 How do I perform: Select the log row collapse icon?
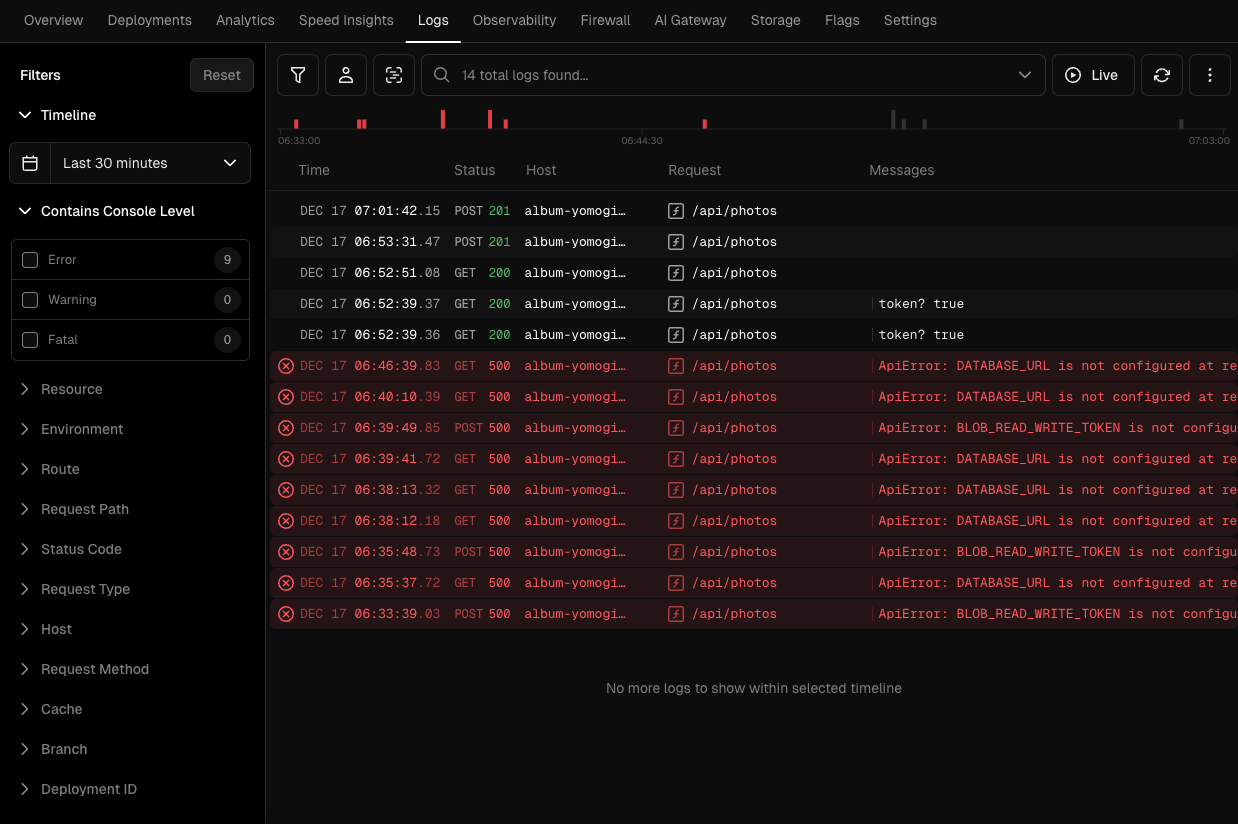point(393,74)
